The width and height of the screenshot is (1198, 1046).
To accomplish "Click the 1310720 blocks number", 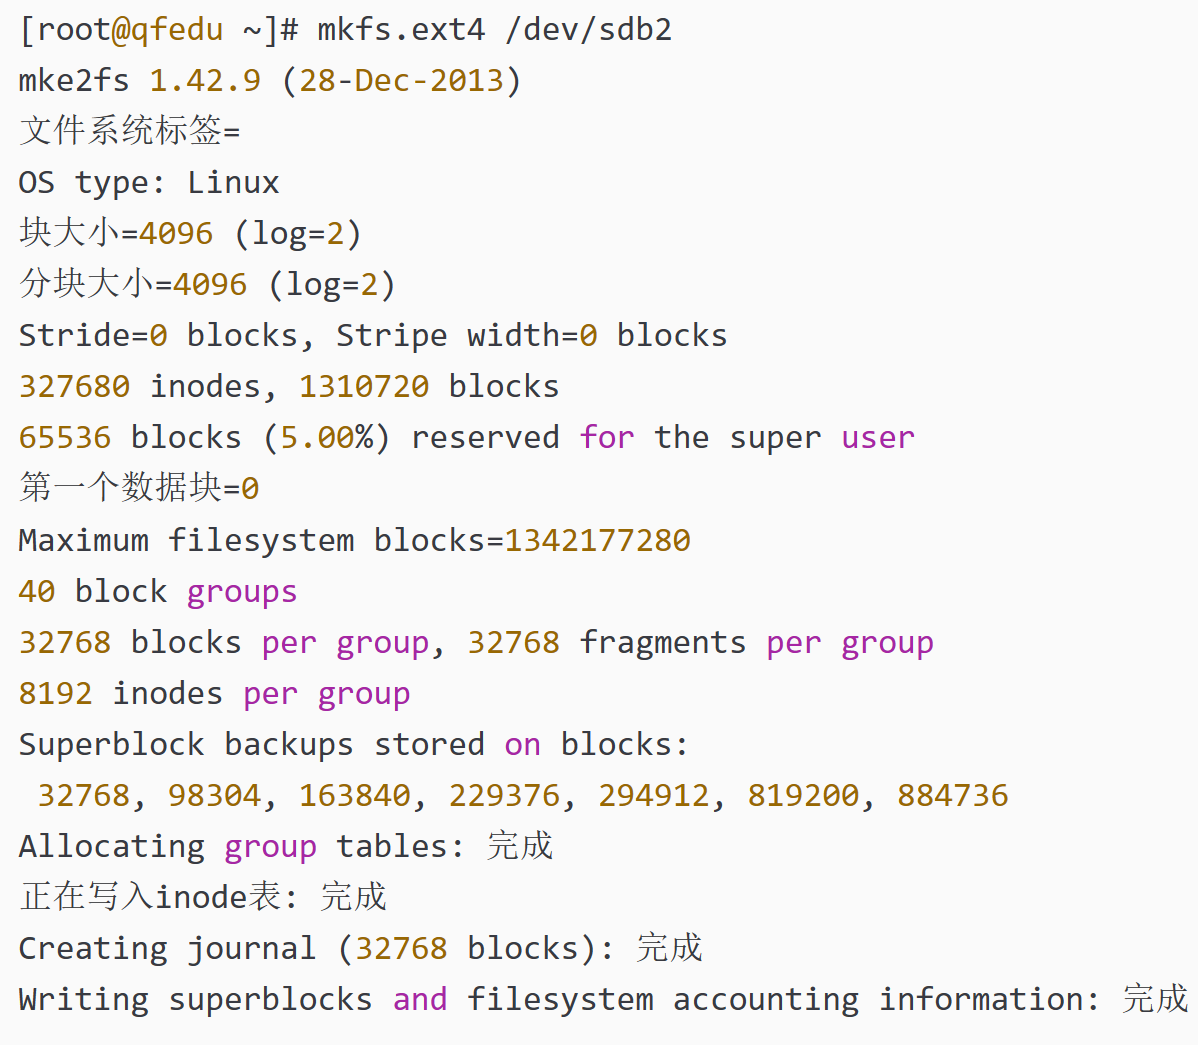I will (364, 386).
